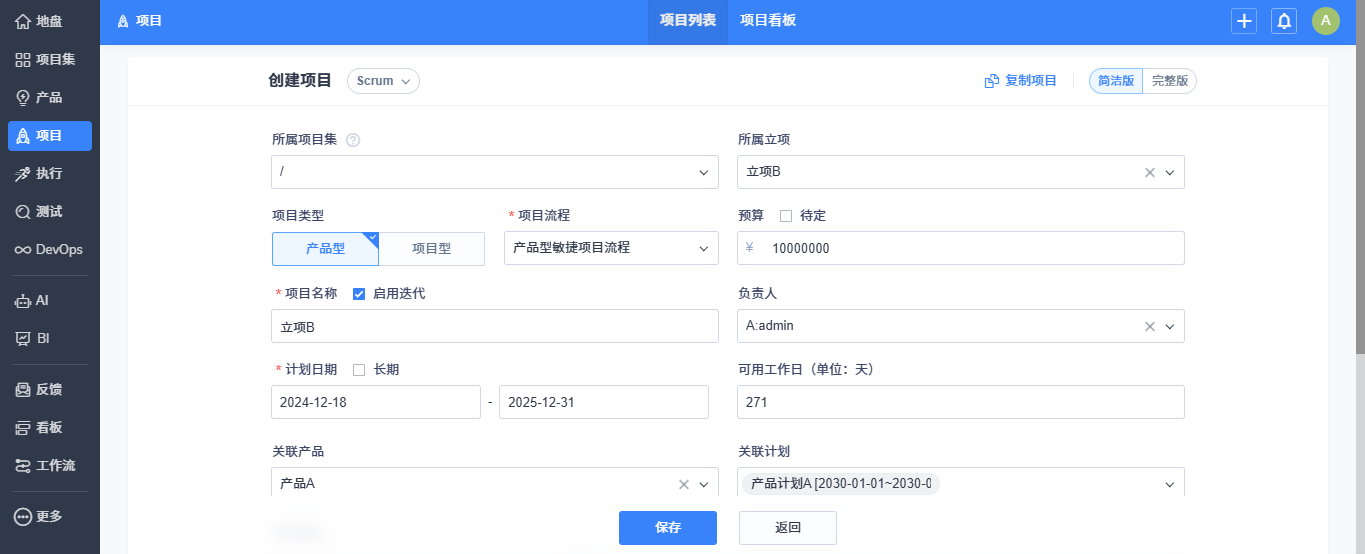
Task: Toggle the 待定 budget checkbox
Action: pyautogui.click(x=786, y=216)
